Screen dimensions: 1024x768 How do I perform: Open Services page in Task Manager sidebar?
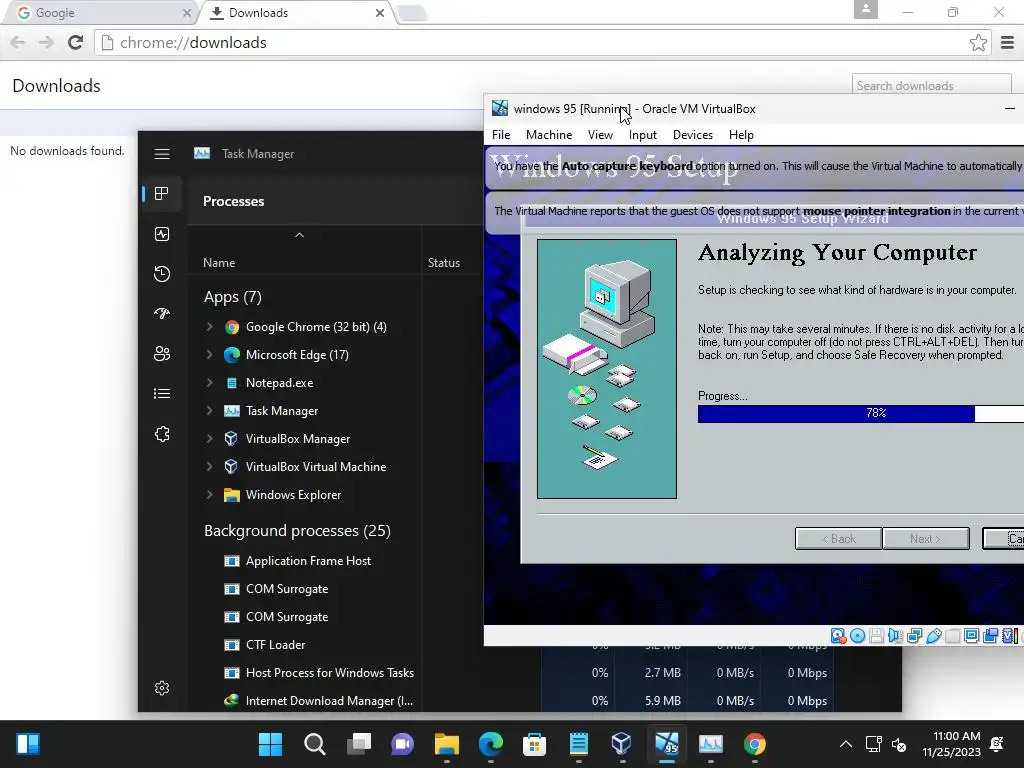pyautogui.click(x=162, y=434)
